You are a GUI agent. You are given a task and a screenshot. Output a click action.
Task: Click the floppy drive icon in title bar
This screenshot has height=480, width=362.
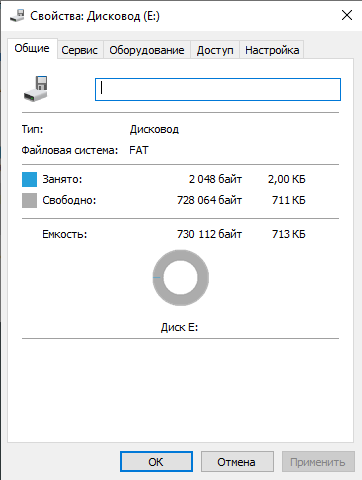click(17, 16)
